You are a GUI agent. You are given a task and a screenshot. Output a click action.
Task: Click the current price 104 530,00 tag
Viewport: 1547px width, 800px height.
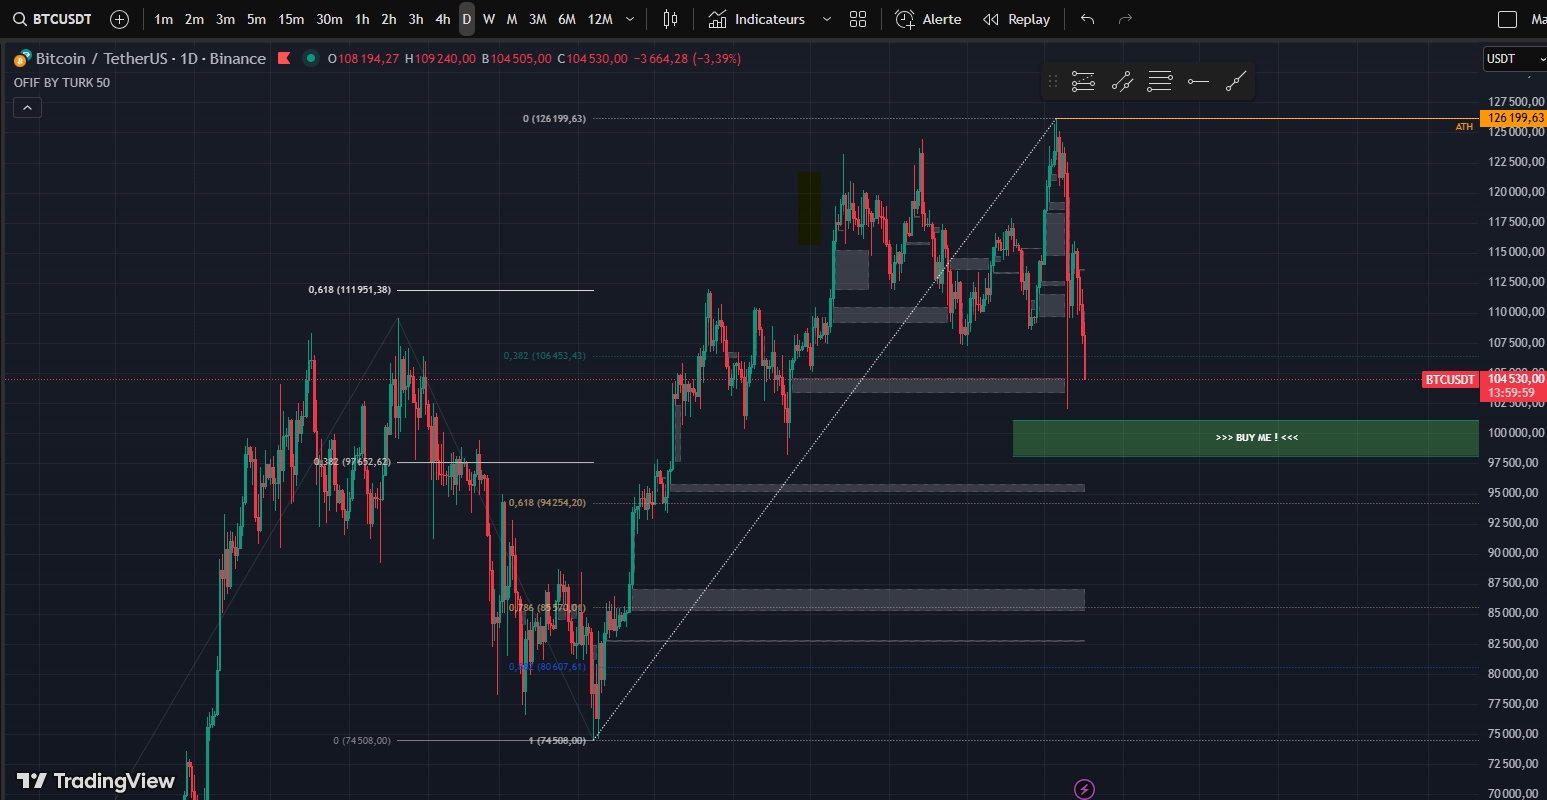1515,379
